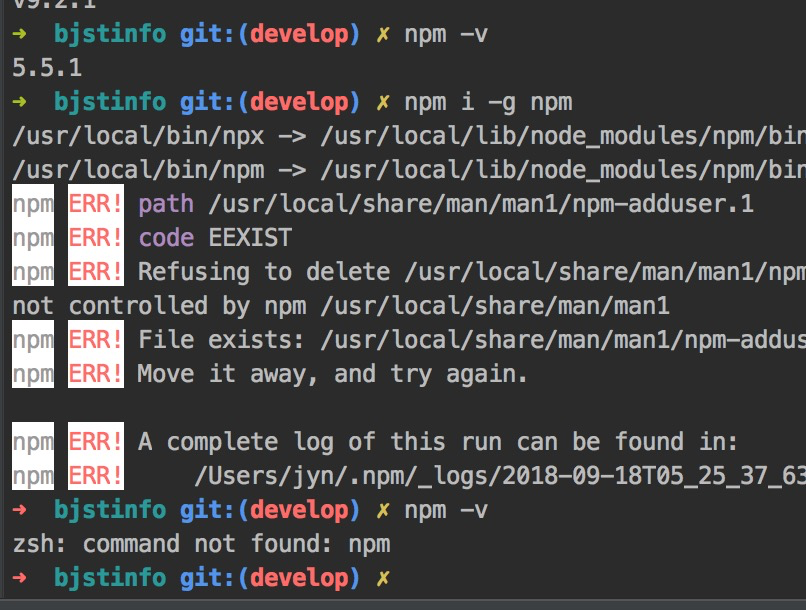Click the yellow ✗ on the final prompt
Viewport: 806px width, 610px height.
click(383, 579)
